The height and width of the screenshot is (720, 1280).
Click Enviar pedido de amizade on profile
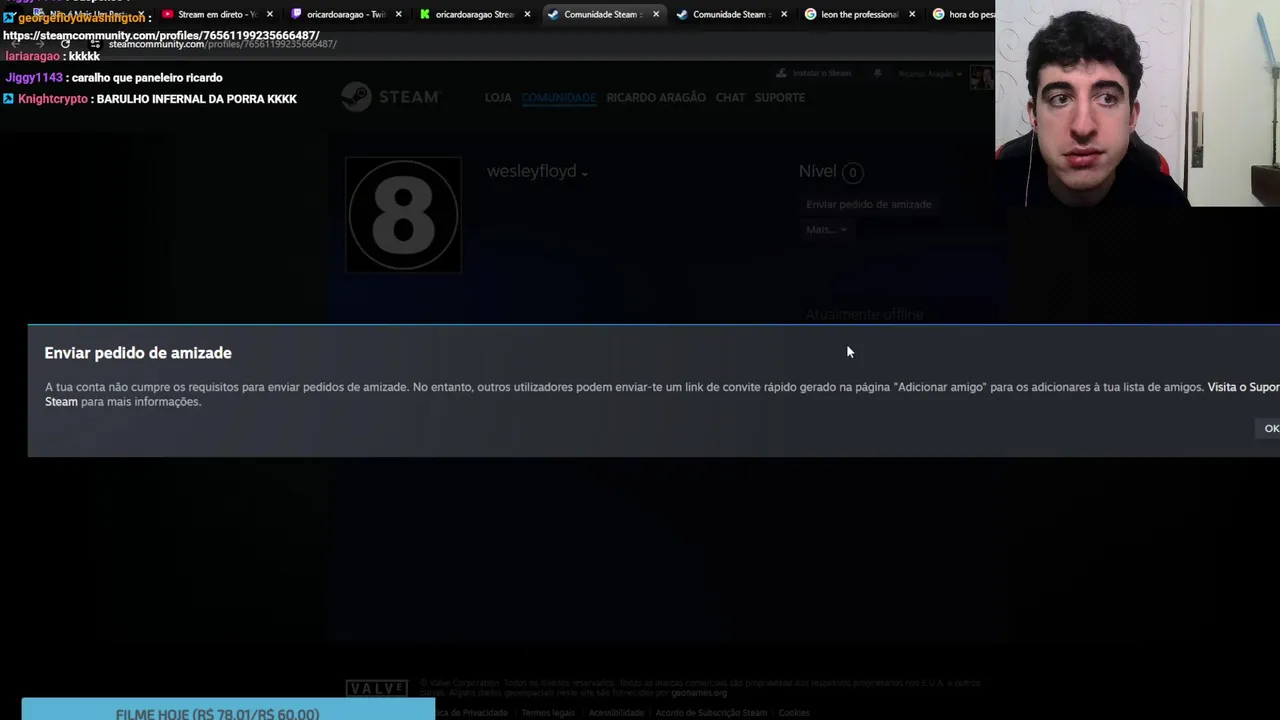[868, 204]
